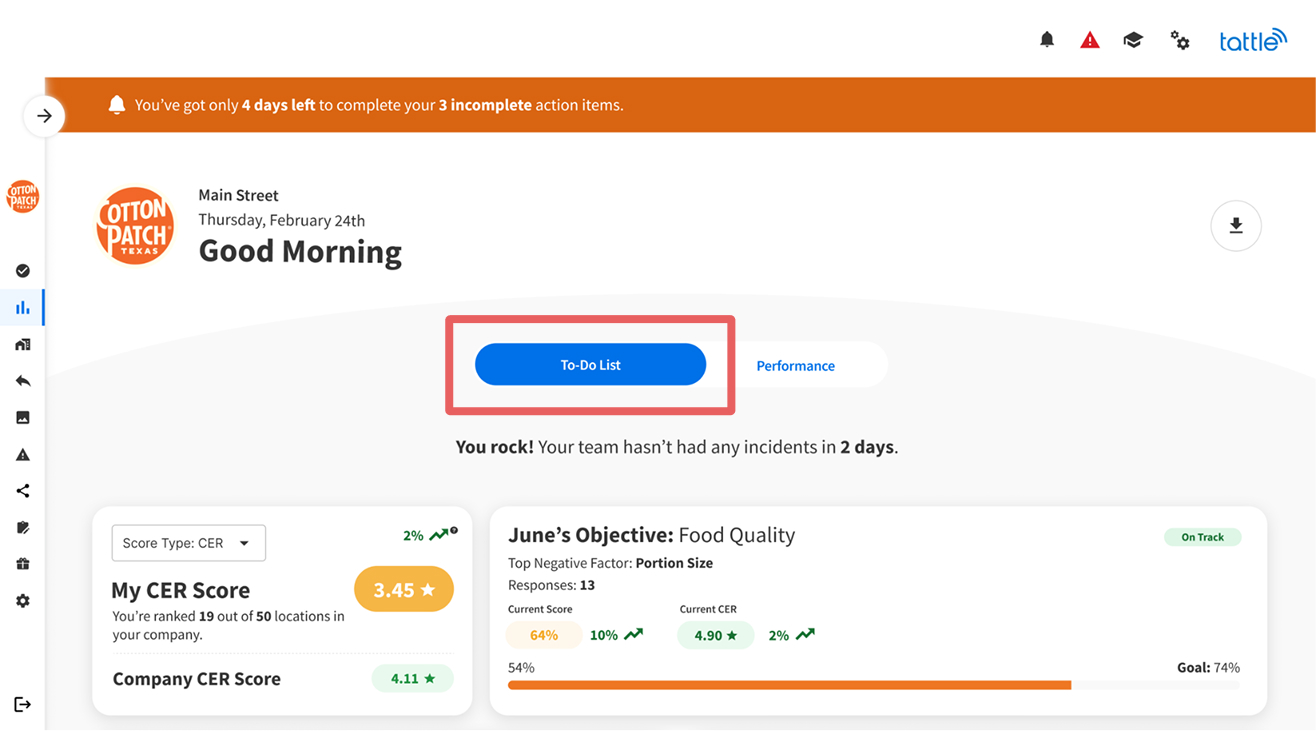The height and width of the screenshot is (731, 1316).
Task: Open notifications bell in top bar
Action: coord(1047,40)
